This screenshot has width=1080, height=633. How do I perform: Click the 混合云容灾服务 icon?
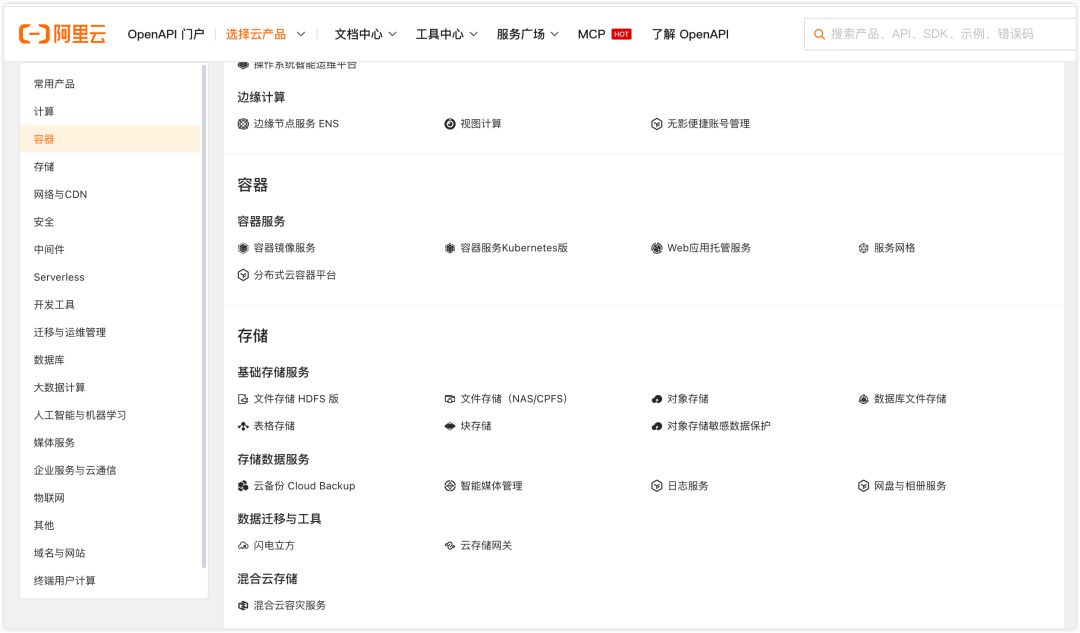click(243, 605)
